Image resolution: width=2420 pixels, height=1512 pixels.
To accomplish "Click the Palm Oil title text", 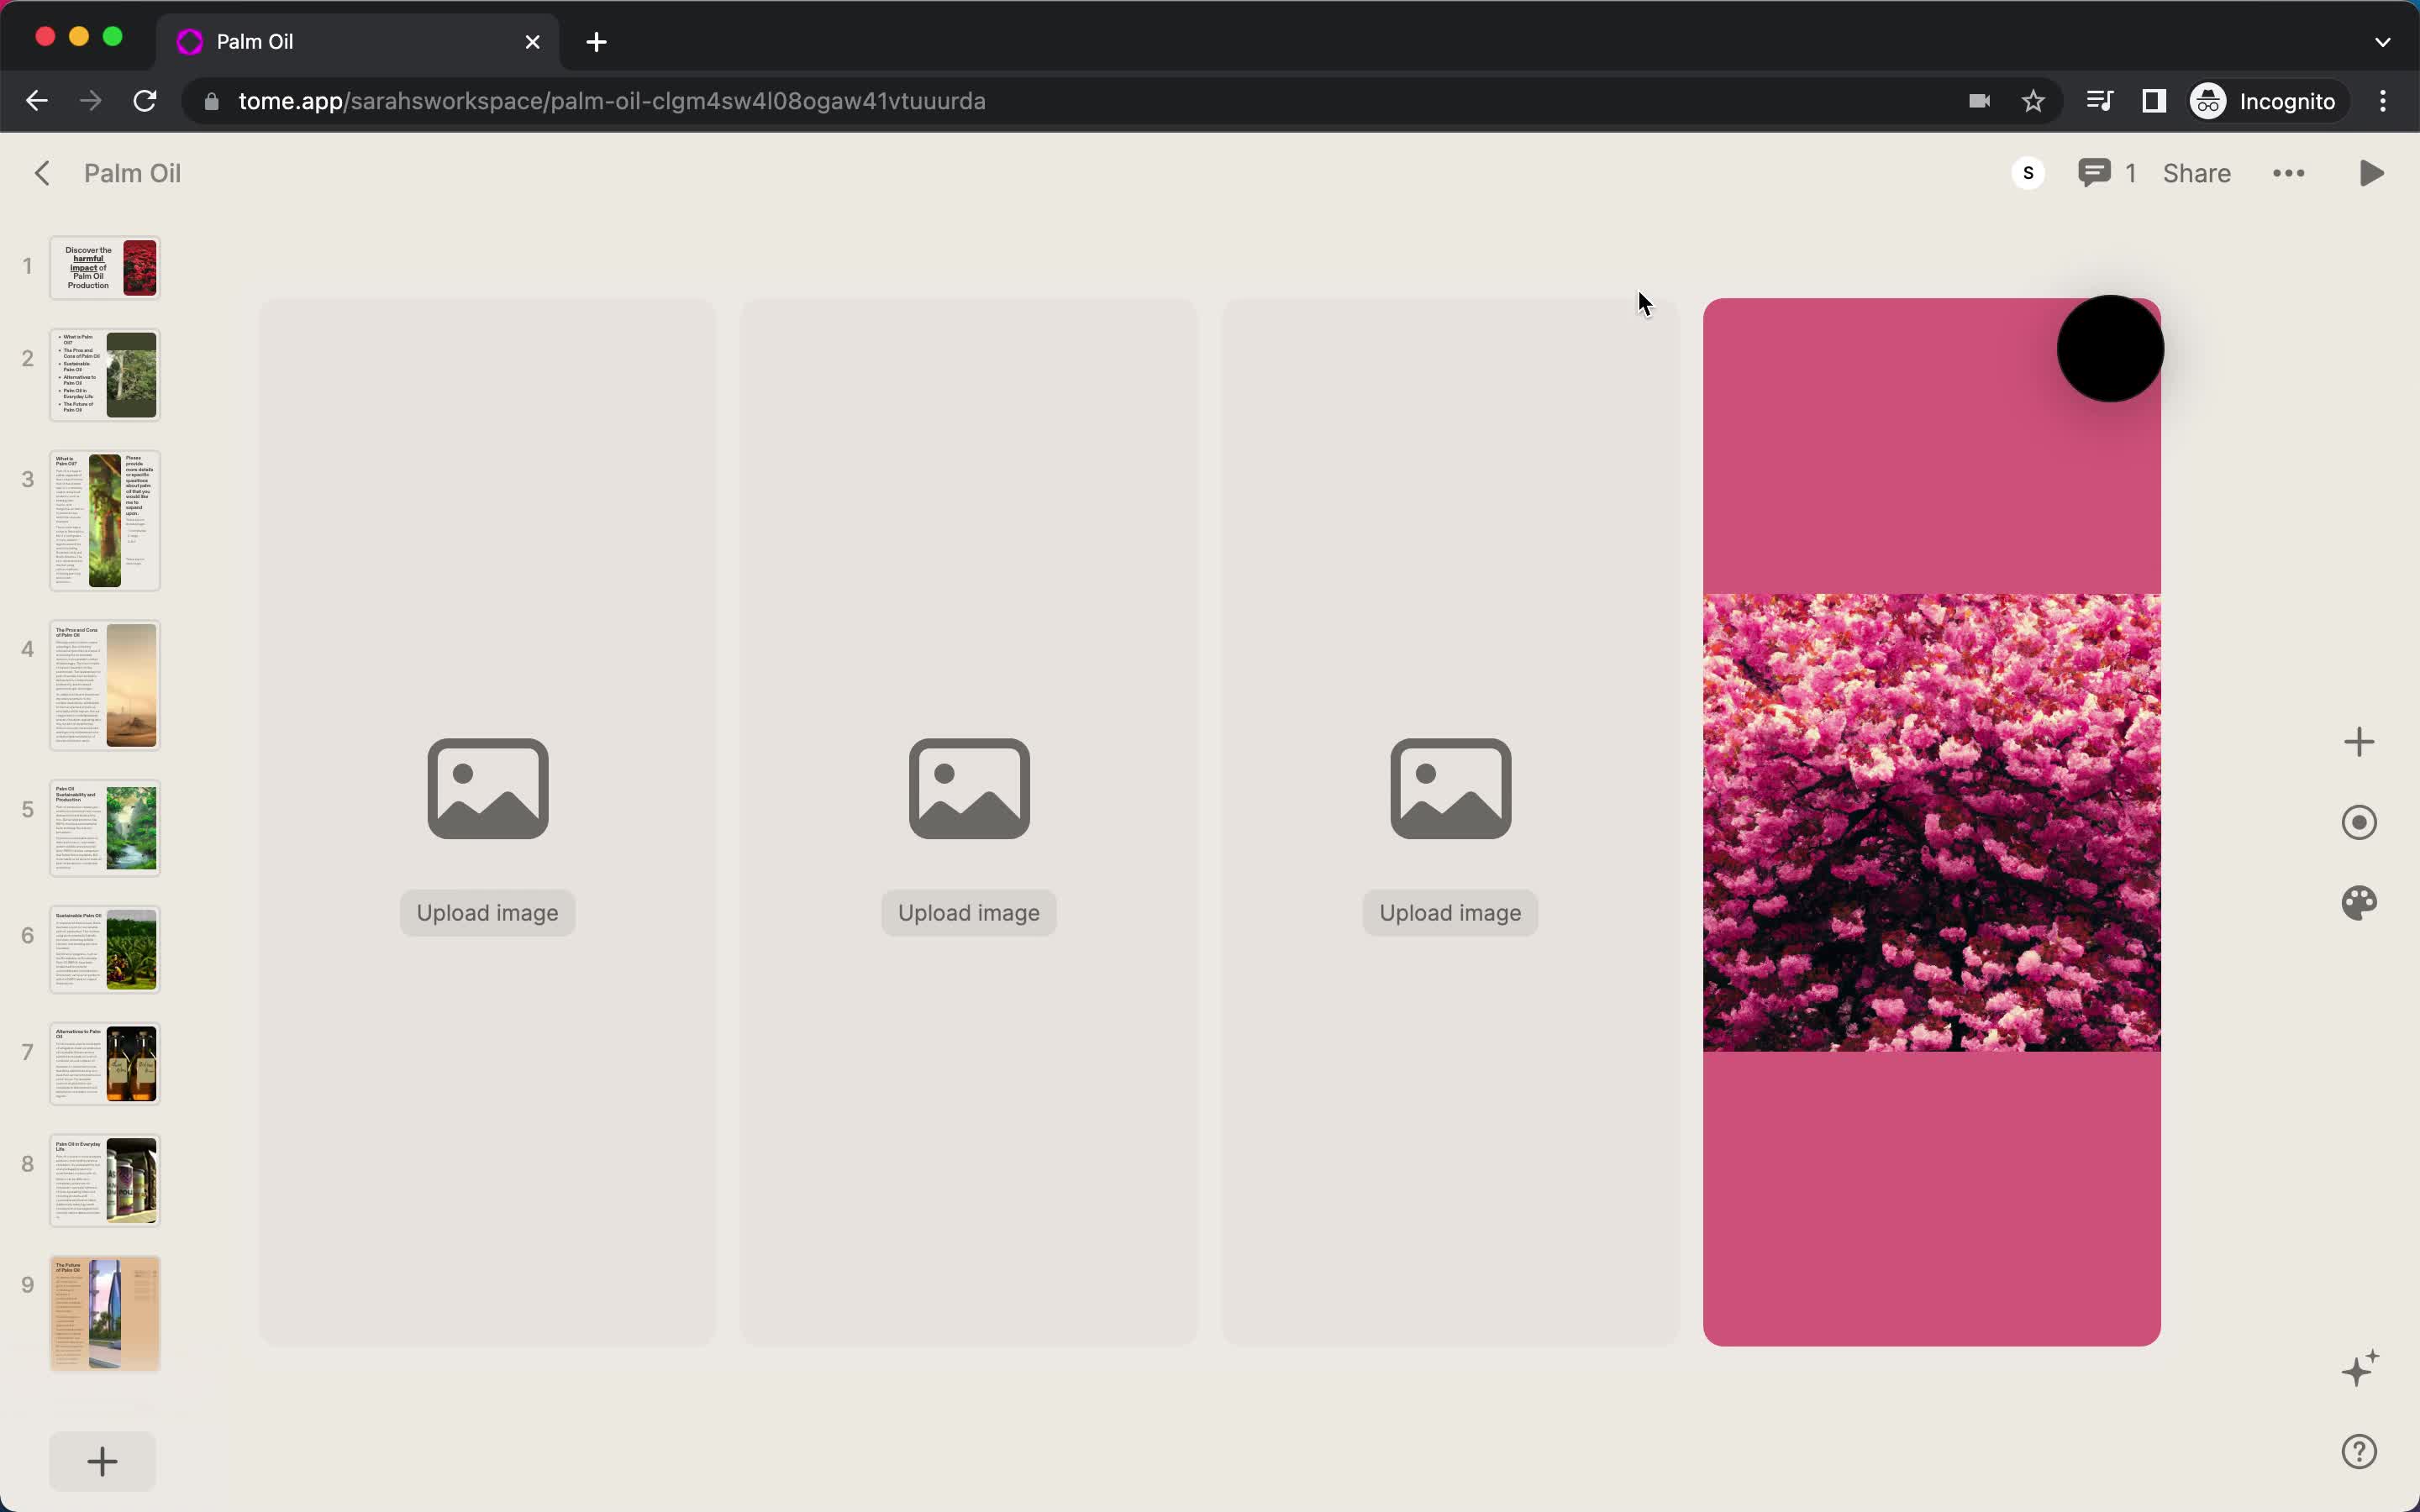I will click(132, 173).
